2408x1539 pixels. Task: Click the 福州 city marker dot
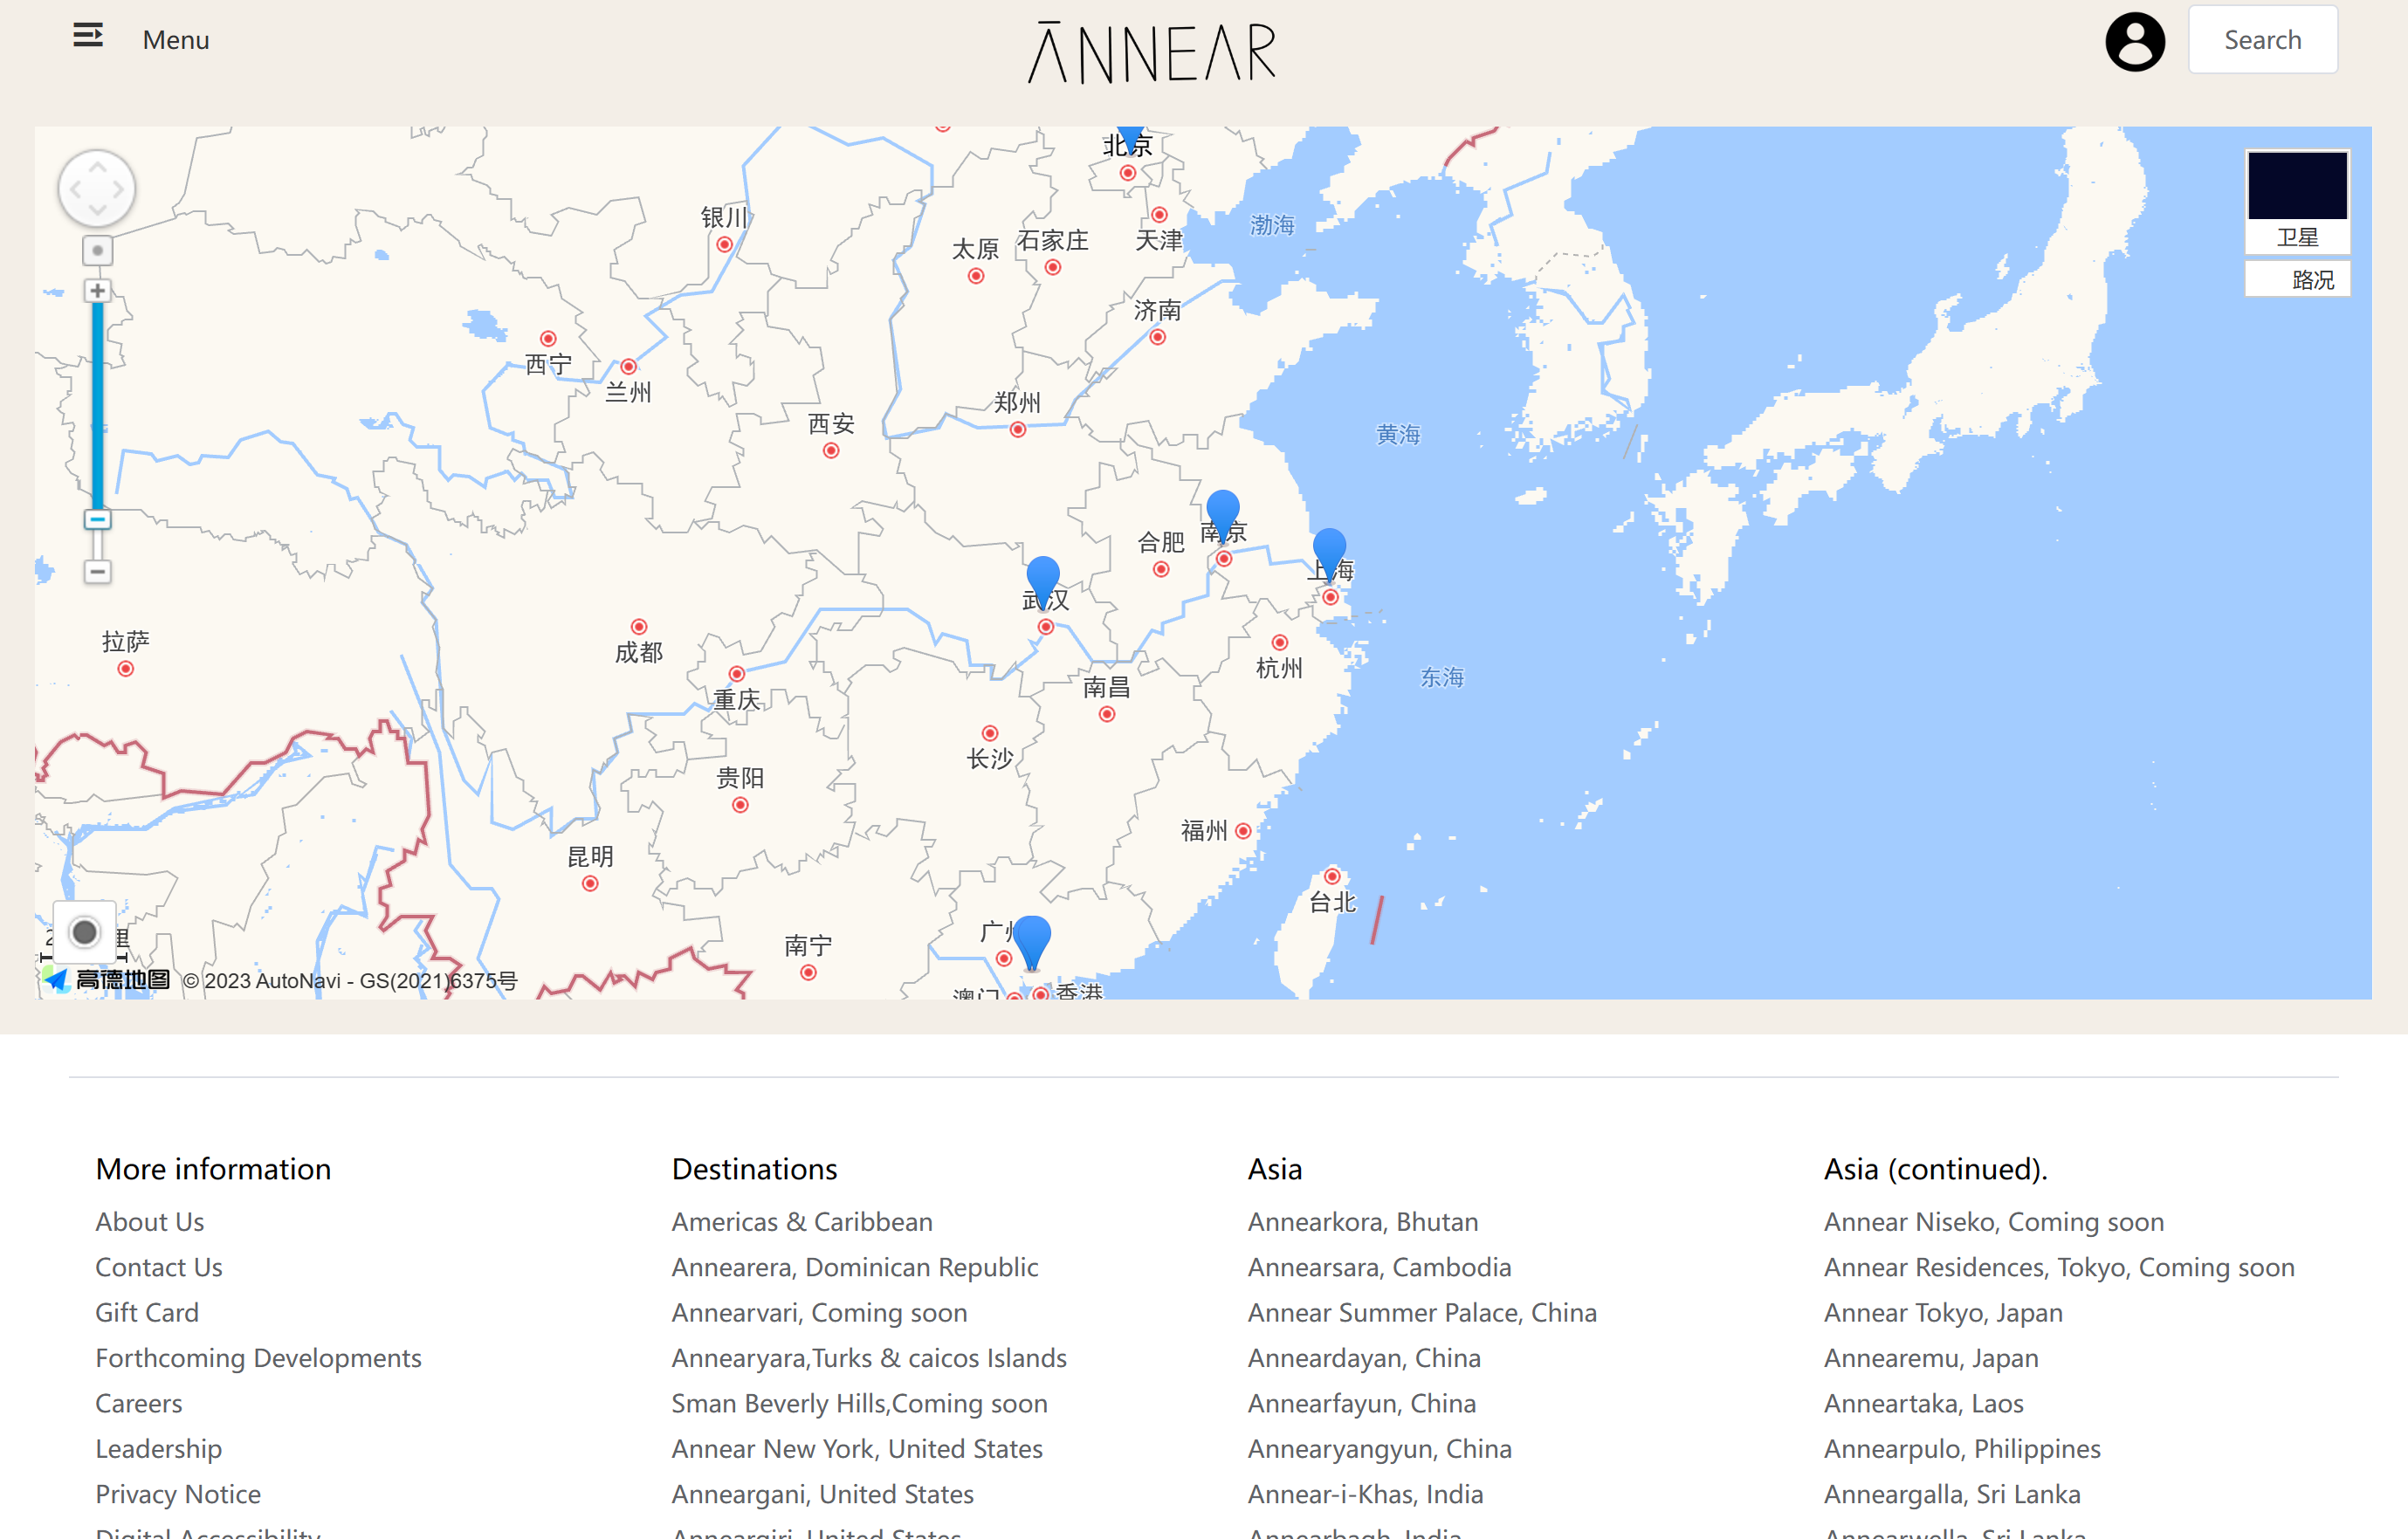[1243, 831]
